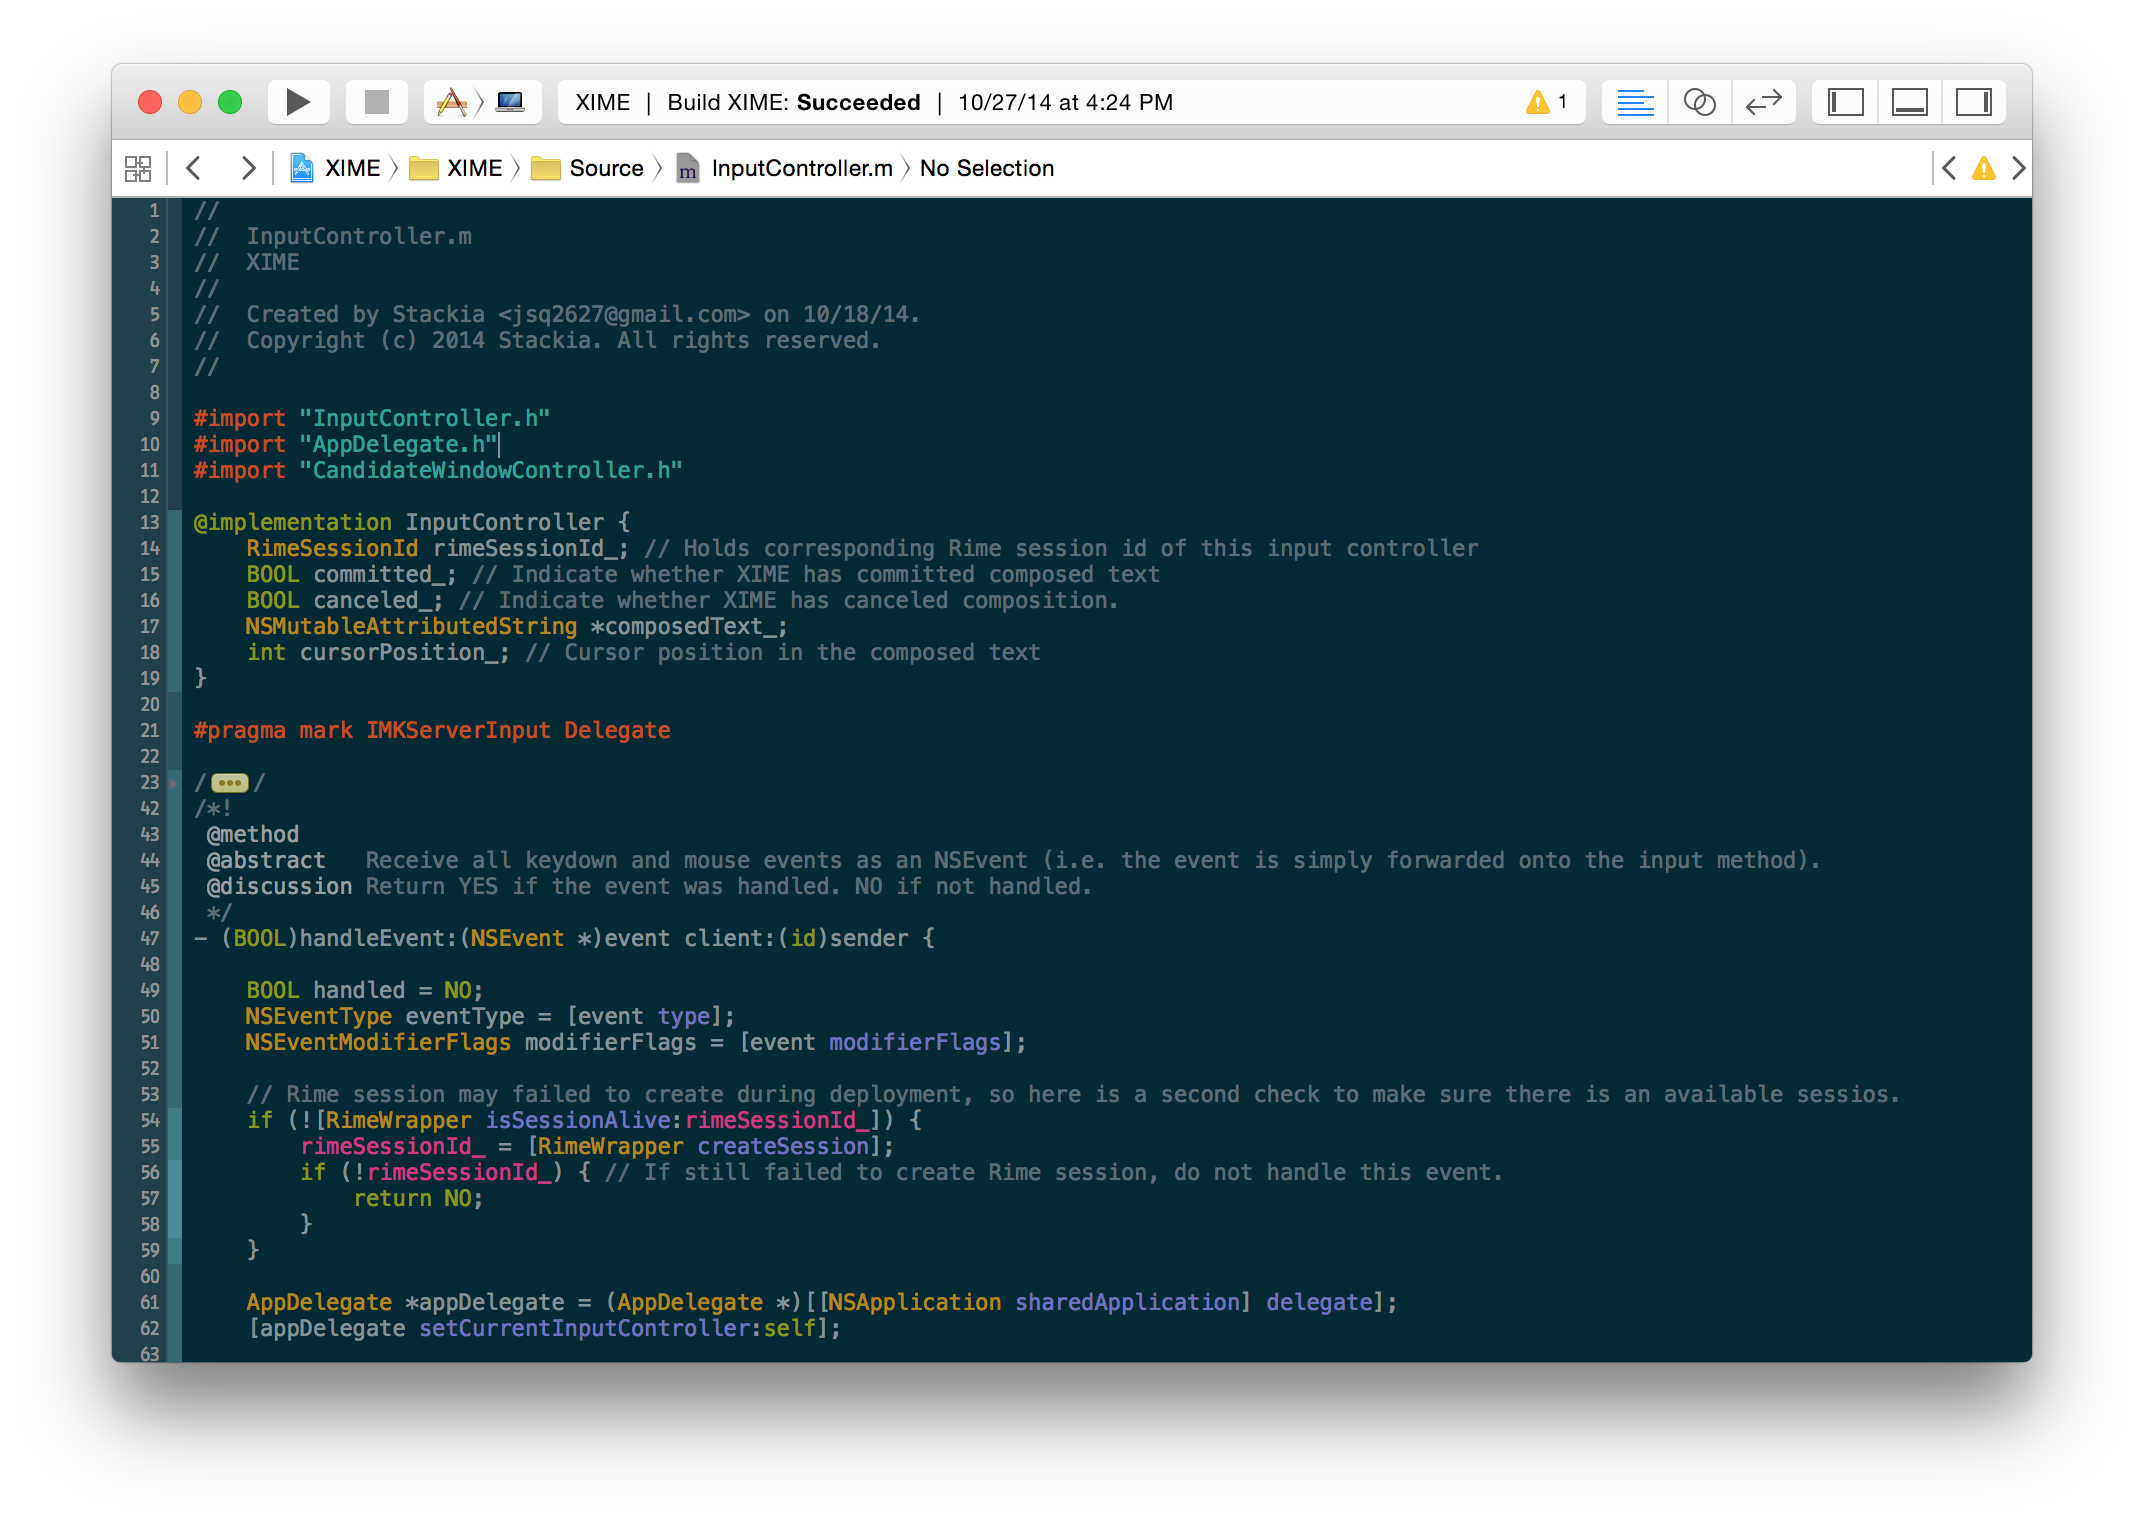Switch to the Assistant editor
The width and height of the screenshot is (2144, 1522).
tap(1699, 102)
